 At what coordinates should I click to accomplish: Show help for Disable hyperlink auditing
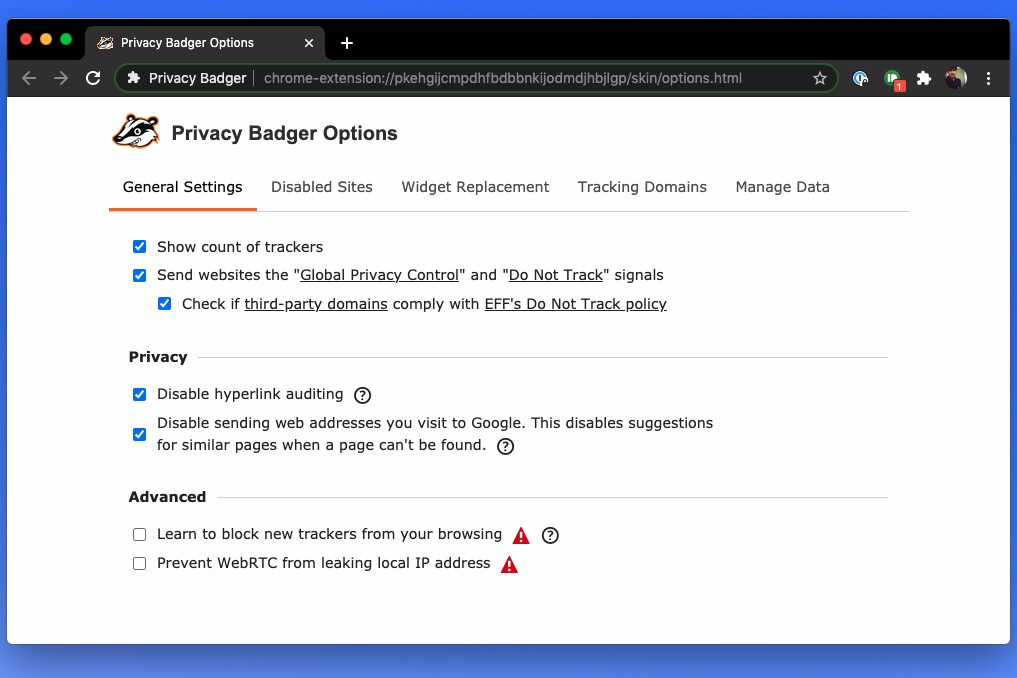[x=363, y=395]
